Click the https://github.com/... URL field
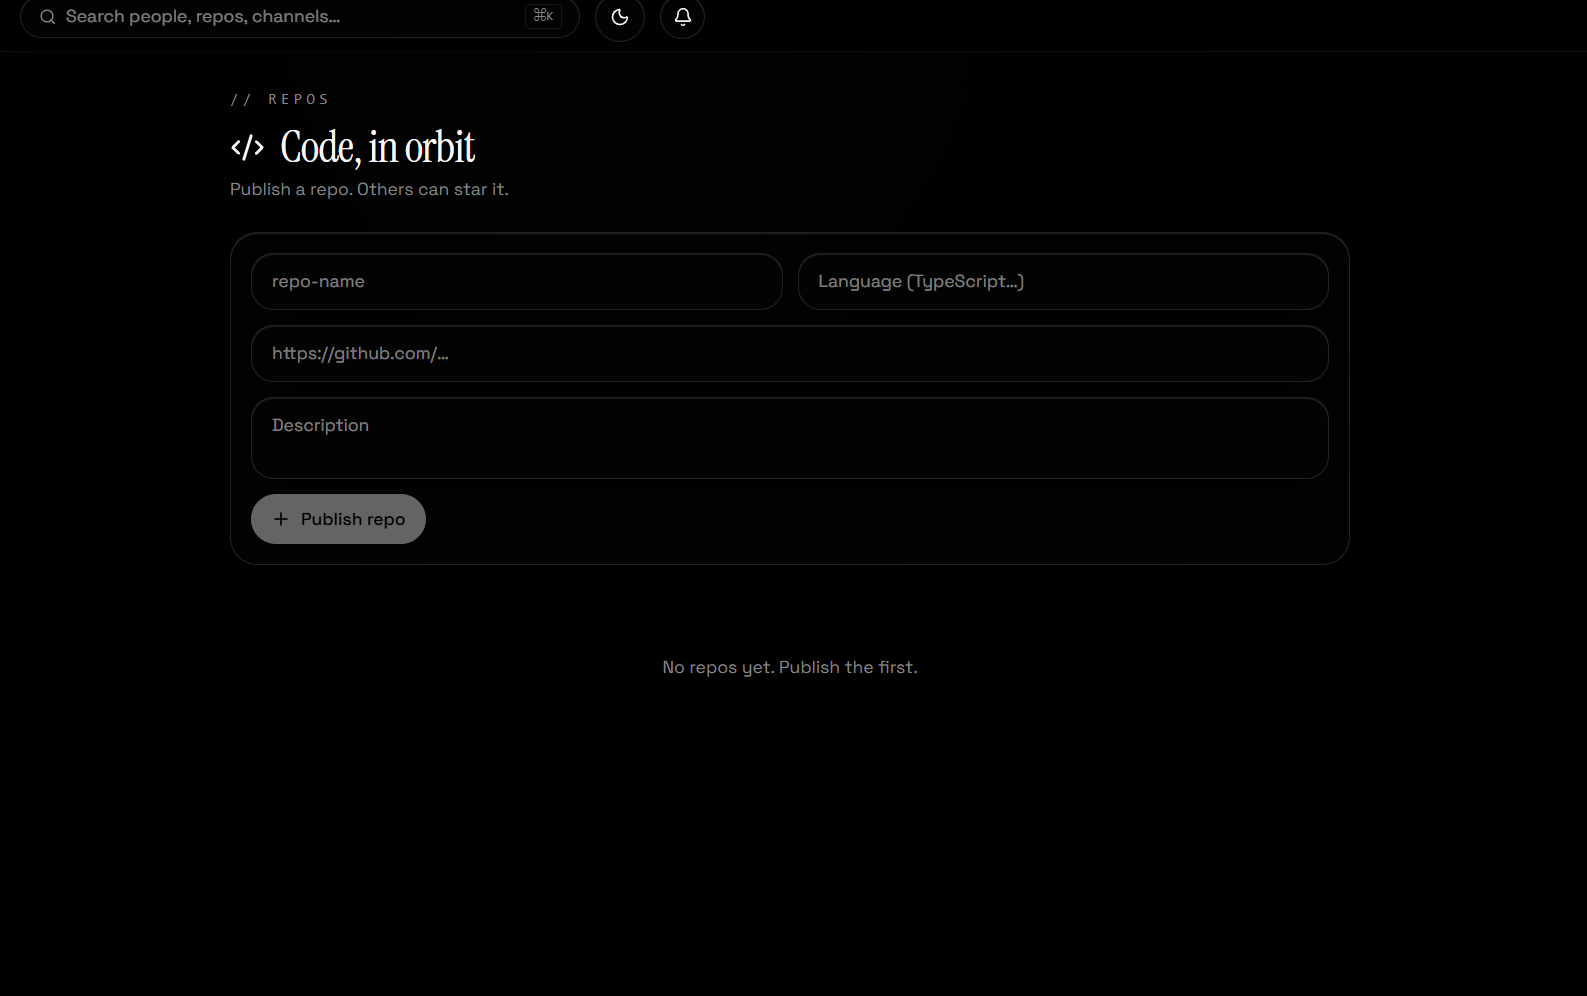Image resolution: width=1587 pixels, height=996 pixels. (790, 354)
